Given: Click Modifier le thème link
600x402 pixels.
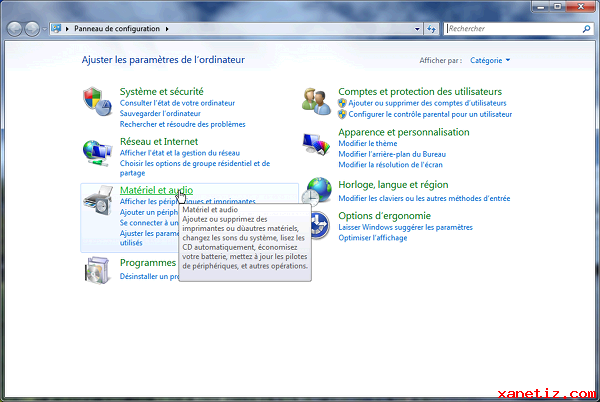Looking at the screenshot, I should click(x=368, y=143).
